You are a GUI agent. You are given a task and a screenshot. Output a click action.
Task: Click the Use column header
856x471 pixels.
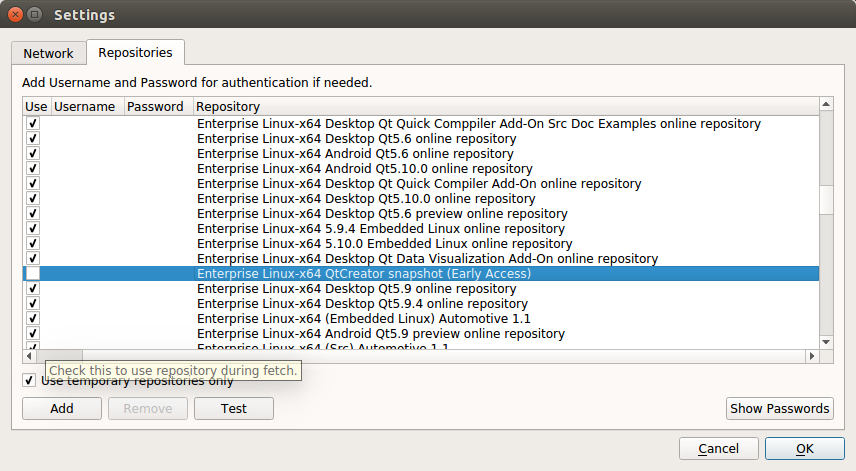pyautogui.click(x=37, y=106)
